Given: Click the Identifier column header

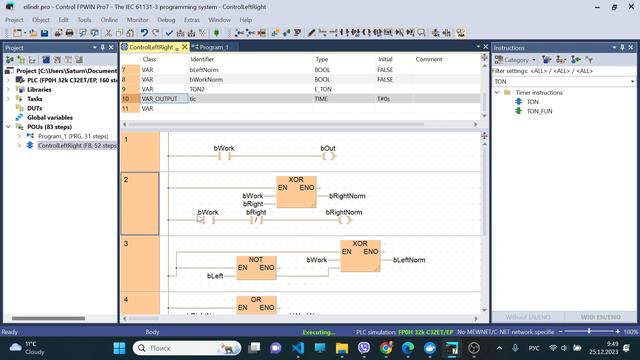Looking at the screenshot, I should [x=202, y=59].
